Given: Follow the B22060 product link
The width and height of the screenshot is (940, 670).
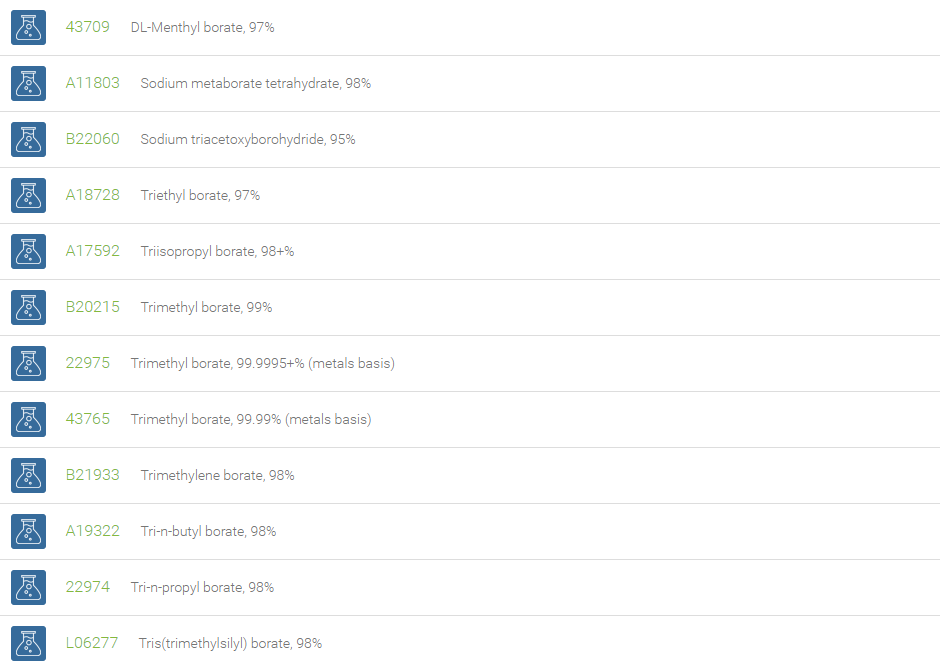Looking at the screenshot, I should (92, 139).
